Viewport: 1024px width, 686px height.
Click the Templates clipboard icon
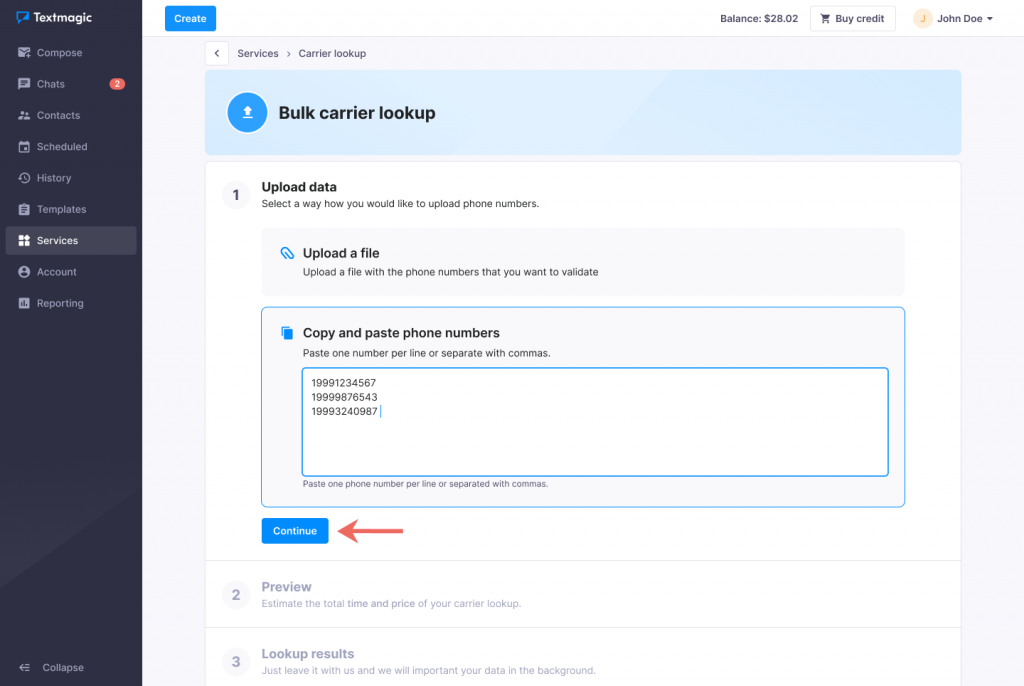24,210
